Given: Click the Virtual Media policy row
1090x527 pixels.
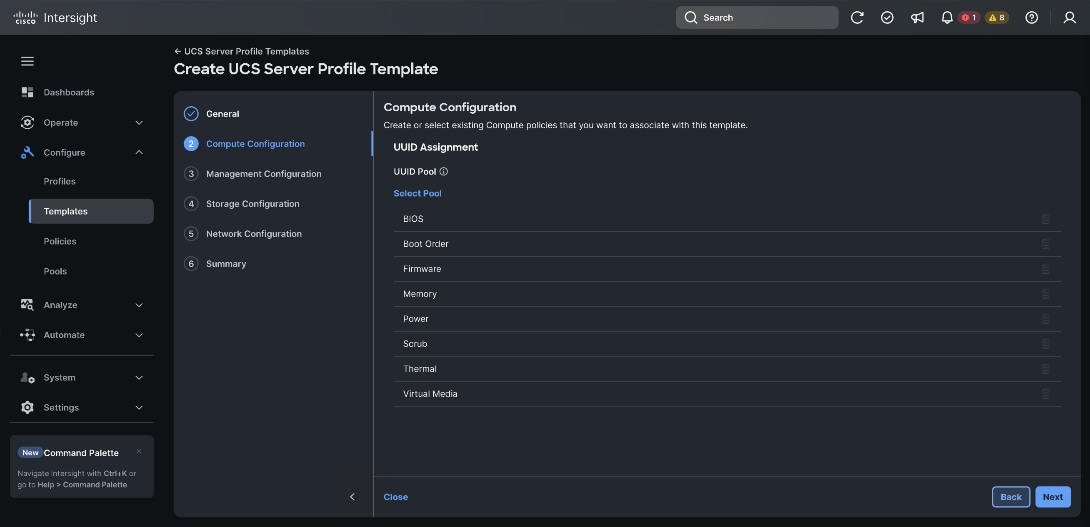Looking at the screenshot, I should click(x=727, y=394).
